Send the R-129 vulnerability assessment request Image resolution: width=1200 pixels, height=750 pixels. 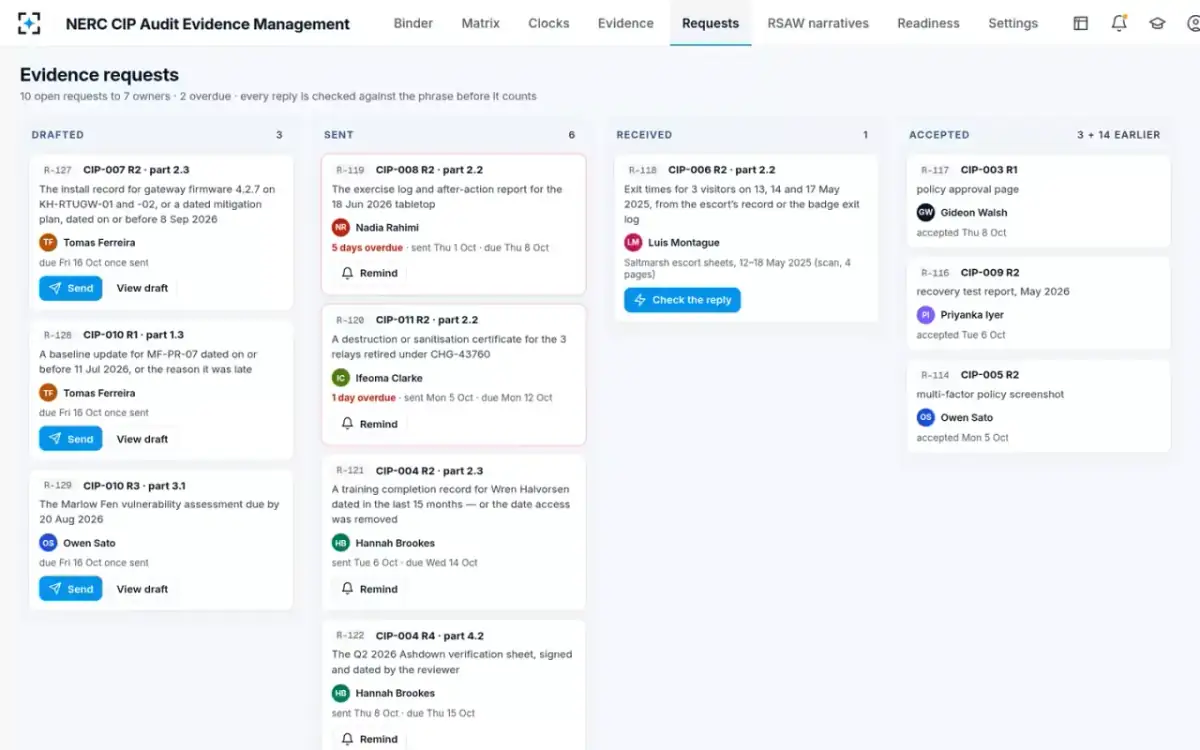point(71,589)
